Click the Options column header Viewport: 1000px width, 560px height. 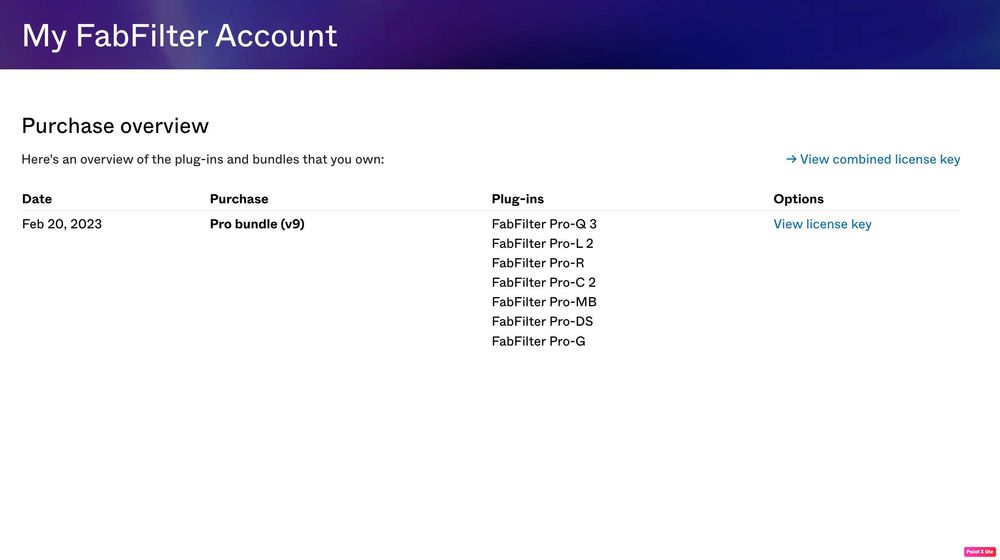(798, 199)
